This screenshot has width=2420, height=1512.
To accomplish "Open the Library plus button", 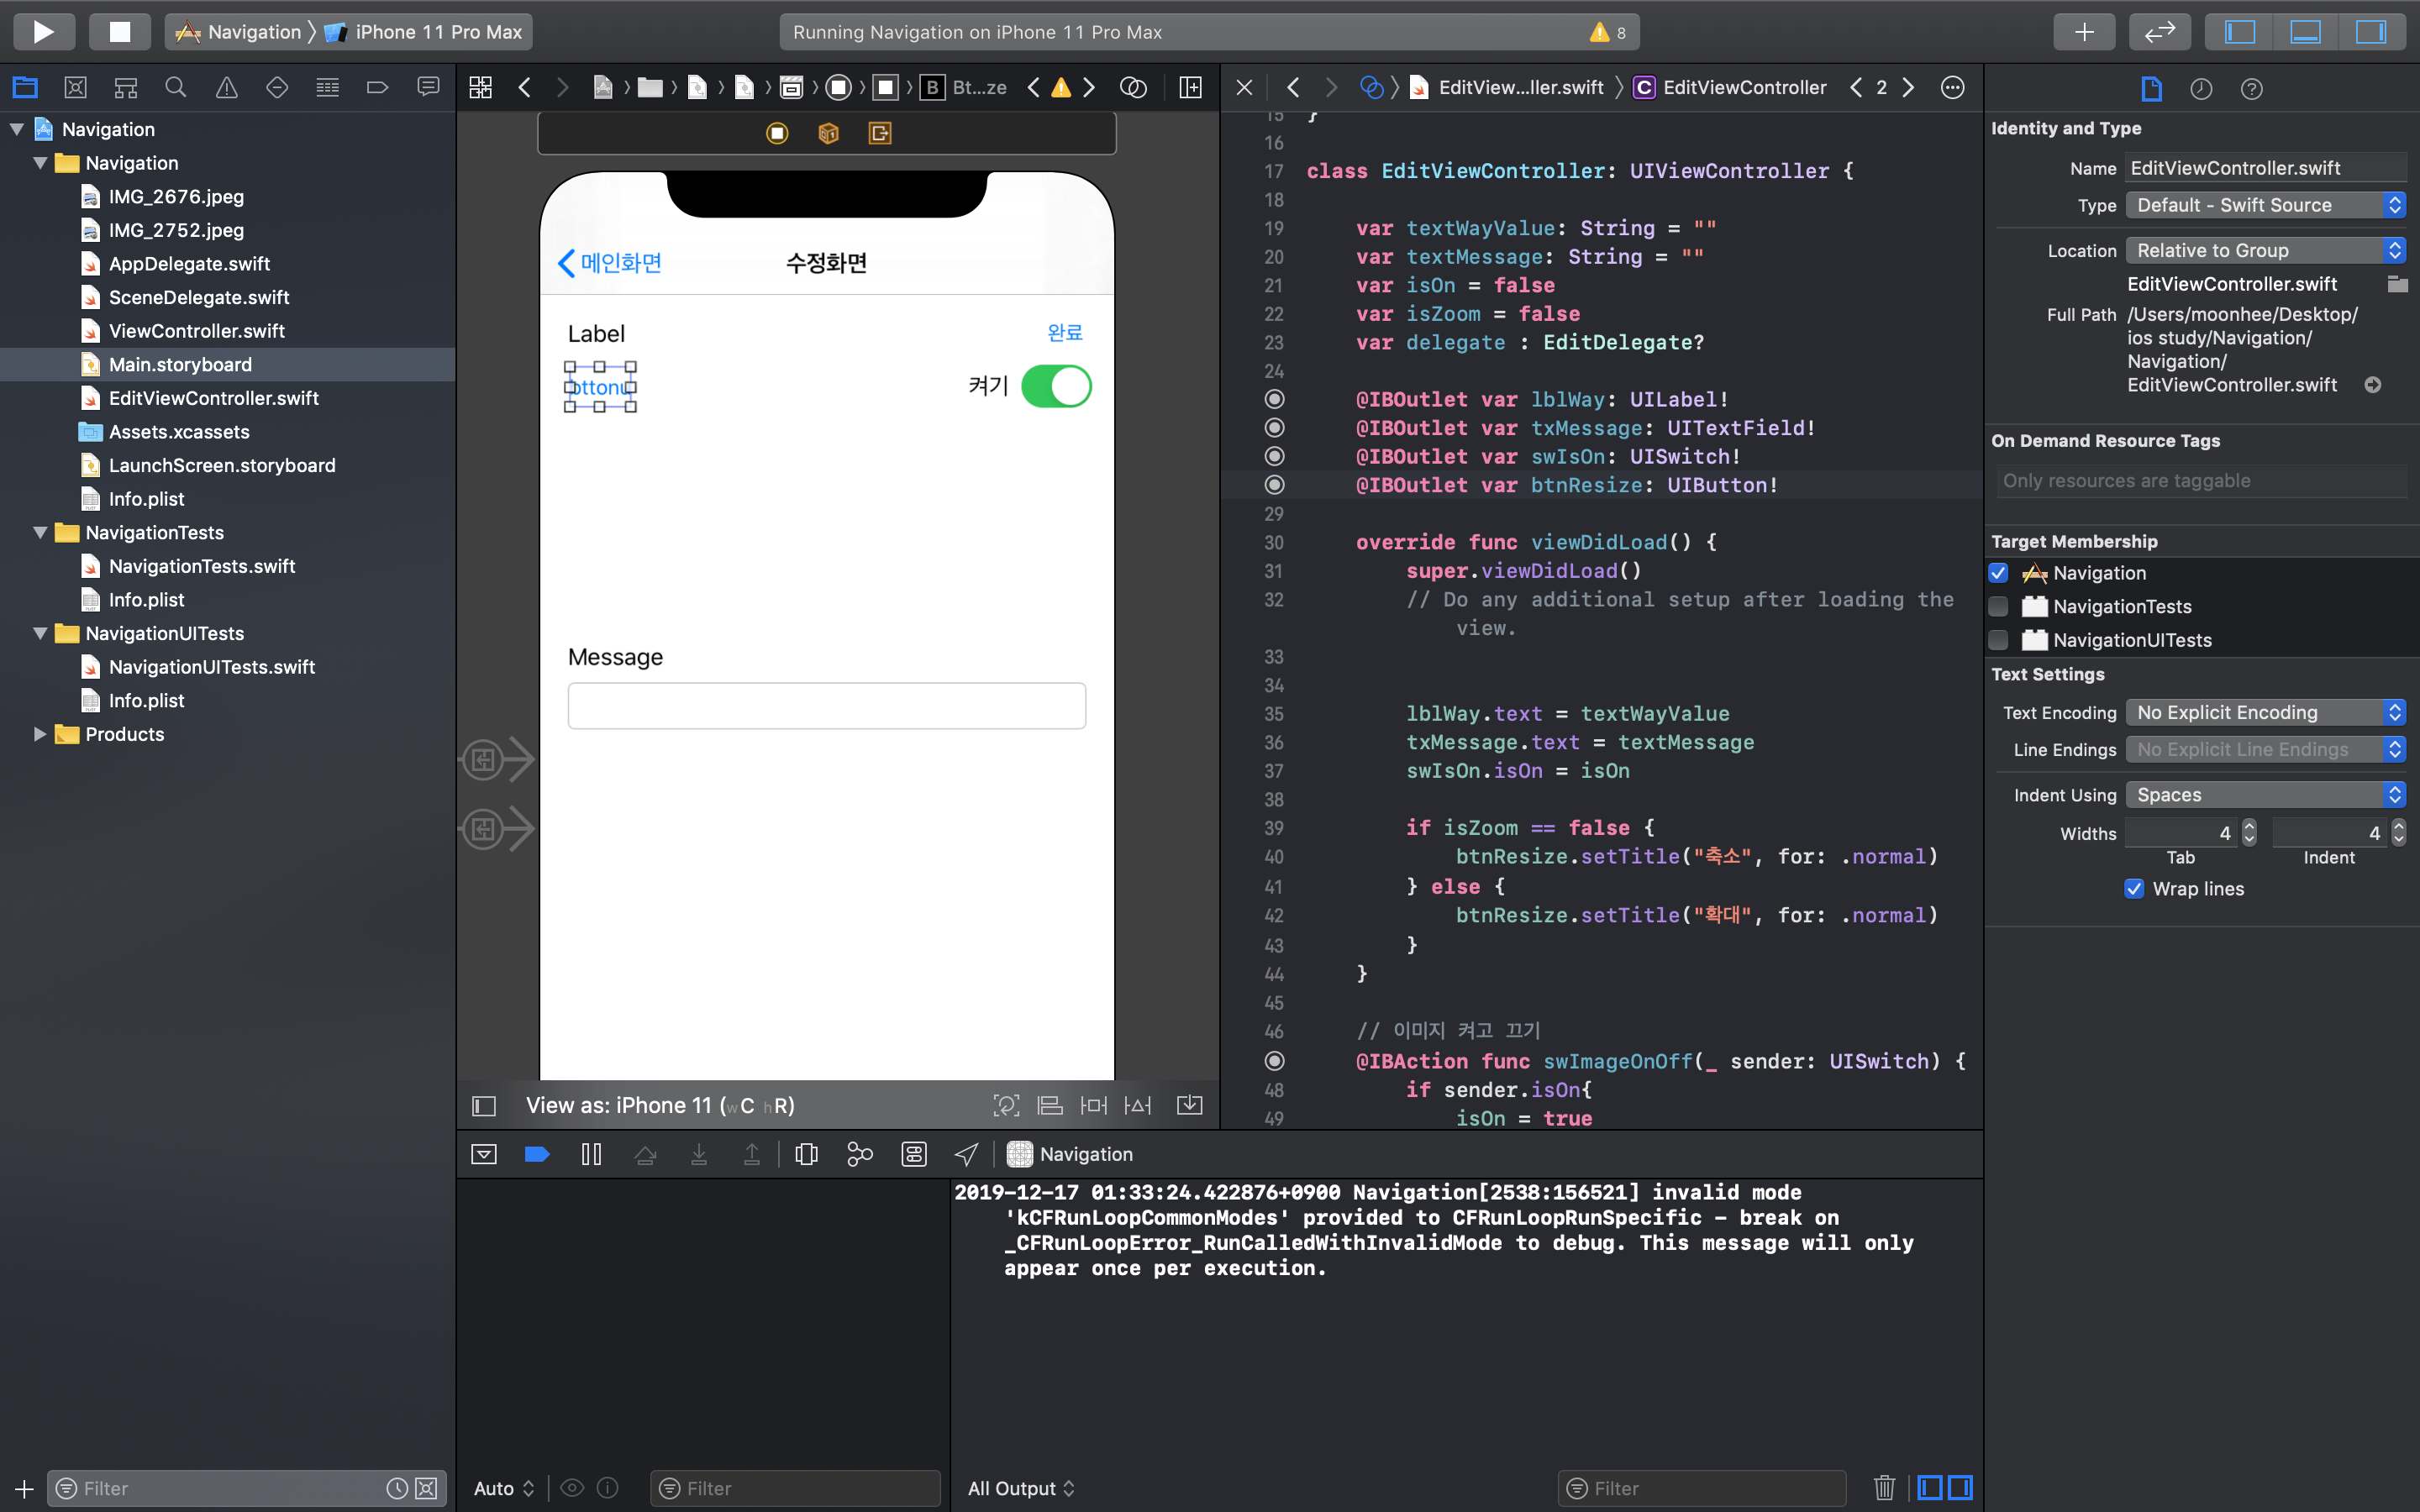I will pyautogui.click(x=2084, y=31).
